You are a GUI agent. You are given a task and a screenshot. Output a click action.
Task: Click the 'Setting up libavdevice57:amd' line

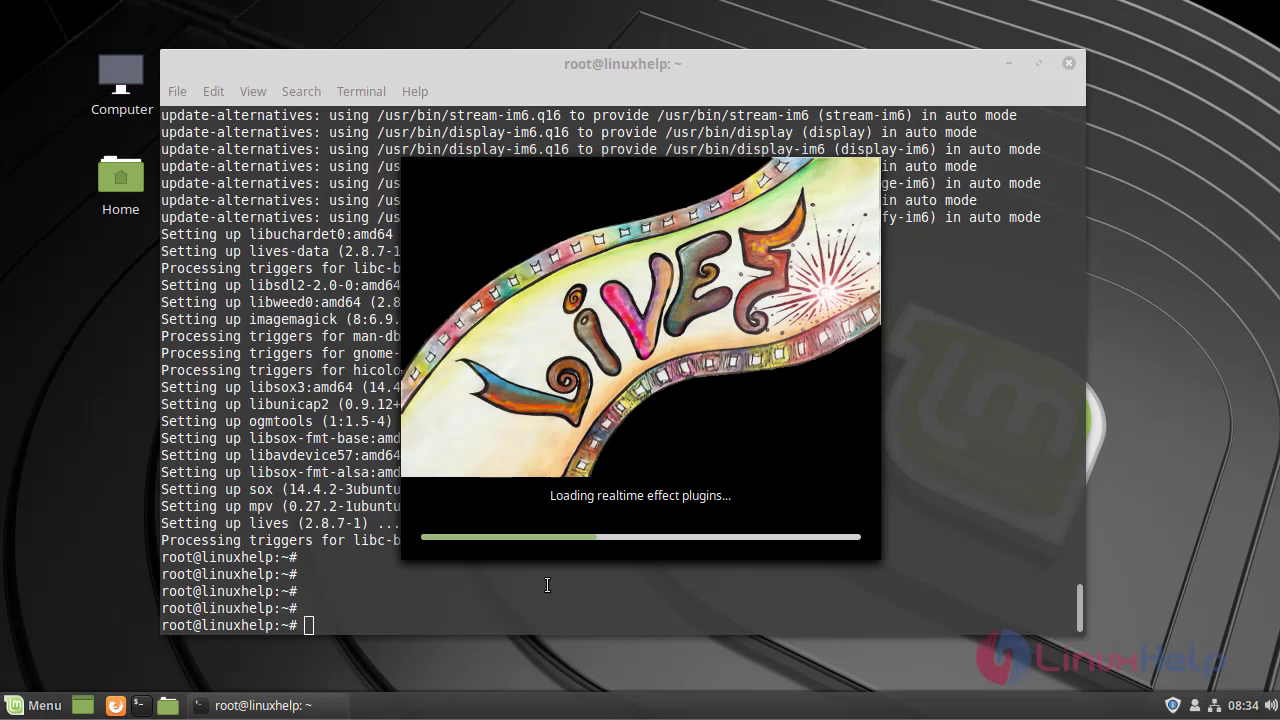(x=280, y=455)
